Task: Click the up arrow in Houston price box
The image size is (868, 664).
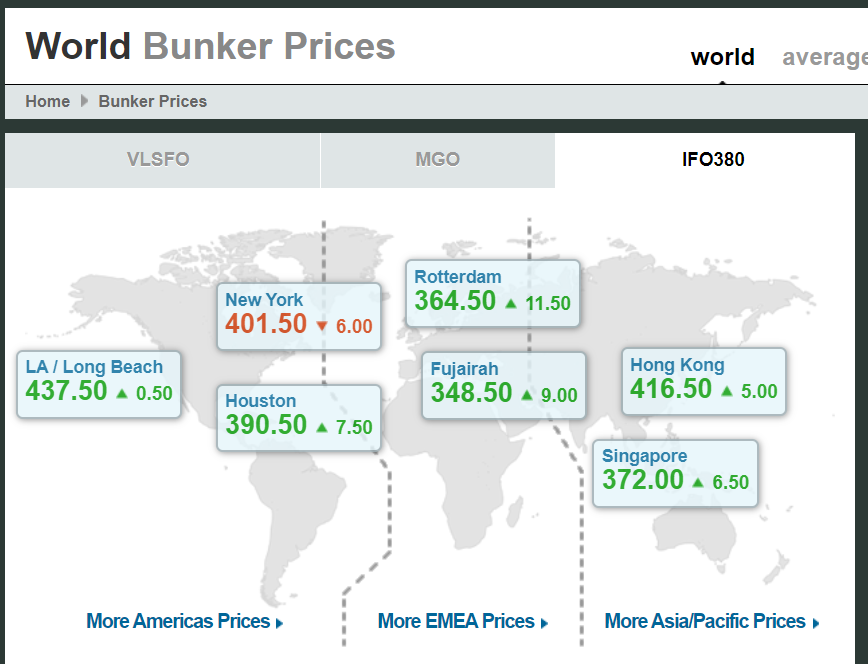Action: coord(322,427)
